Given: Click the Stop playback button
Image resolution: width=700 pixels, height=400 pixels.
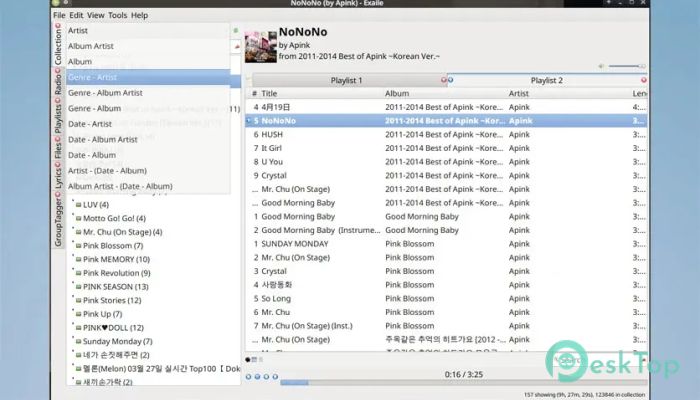Looking at the screenshot, I should pyautogui.click(x=267, y=376).
